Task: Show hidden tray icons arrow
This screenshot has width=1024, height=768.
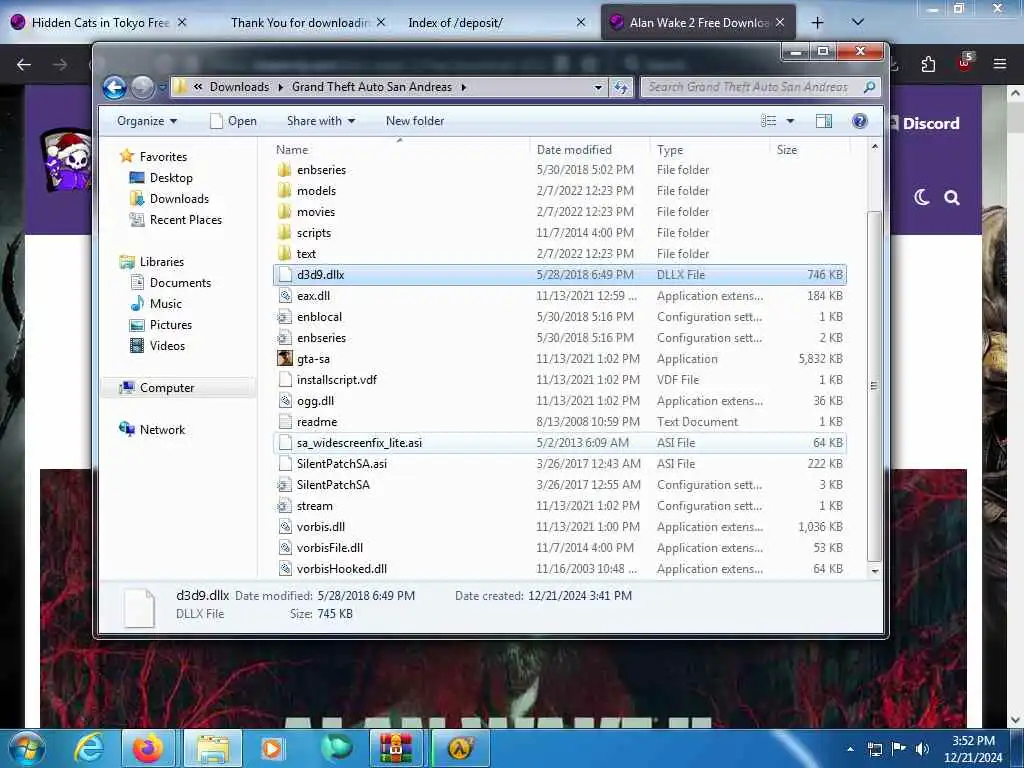Action: point(850,749)
